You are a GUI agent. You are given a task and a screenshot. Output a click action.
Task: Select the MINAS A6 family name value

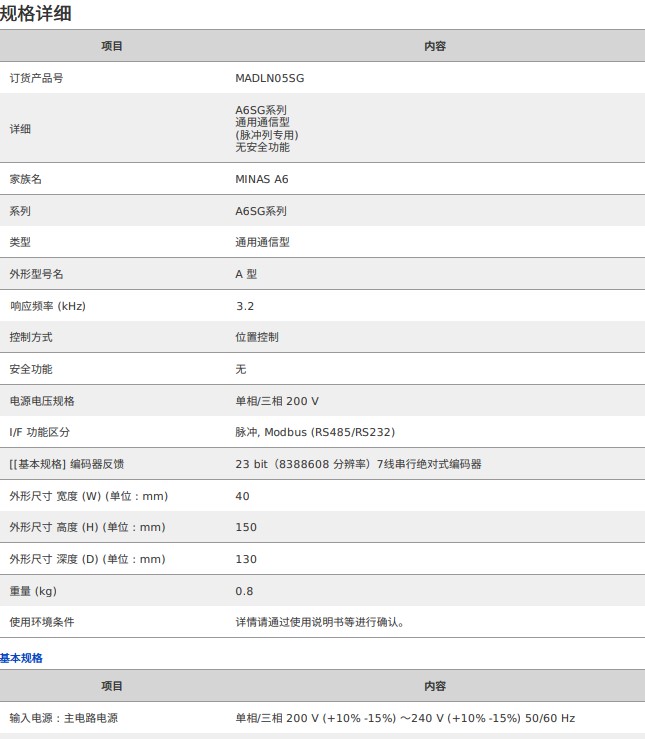pos(261,179)
